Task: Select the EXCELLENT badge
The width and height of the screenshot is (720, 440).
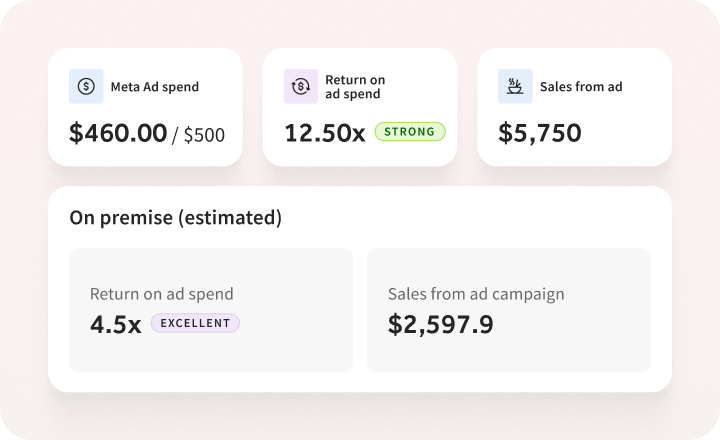Action: [x=195, y=323]
